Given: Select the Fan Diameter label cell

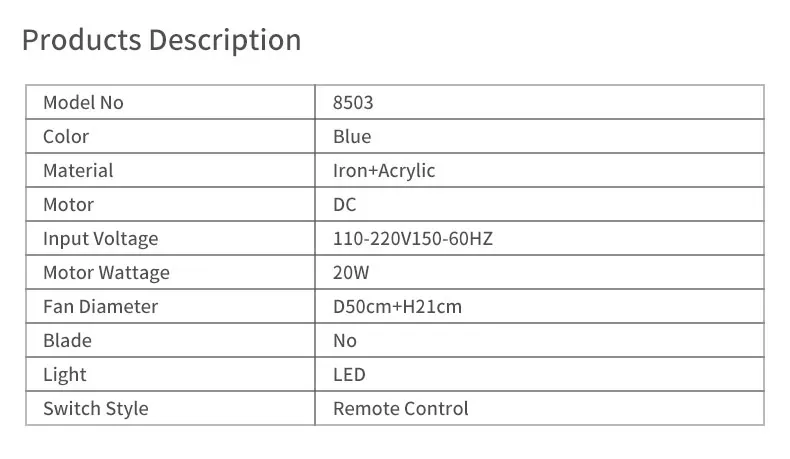Looking at the screenshot, I should pyautogui.click(x=100, y=307).
